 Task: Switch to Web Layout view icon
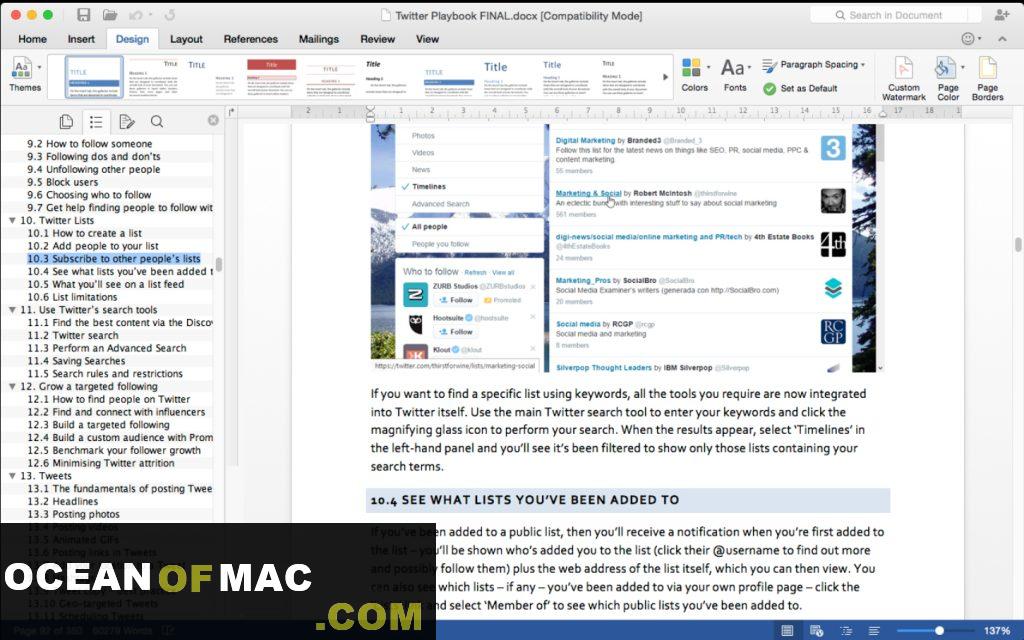pyautogui.click(x=816, y=630)
